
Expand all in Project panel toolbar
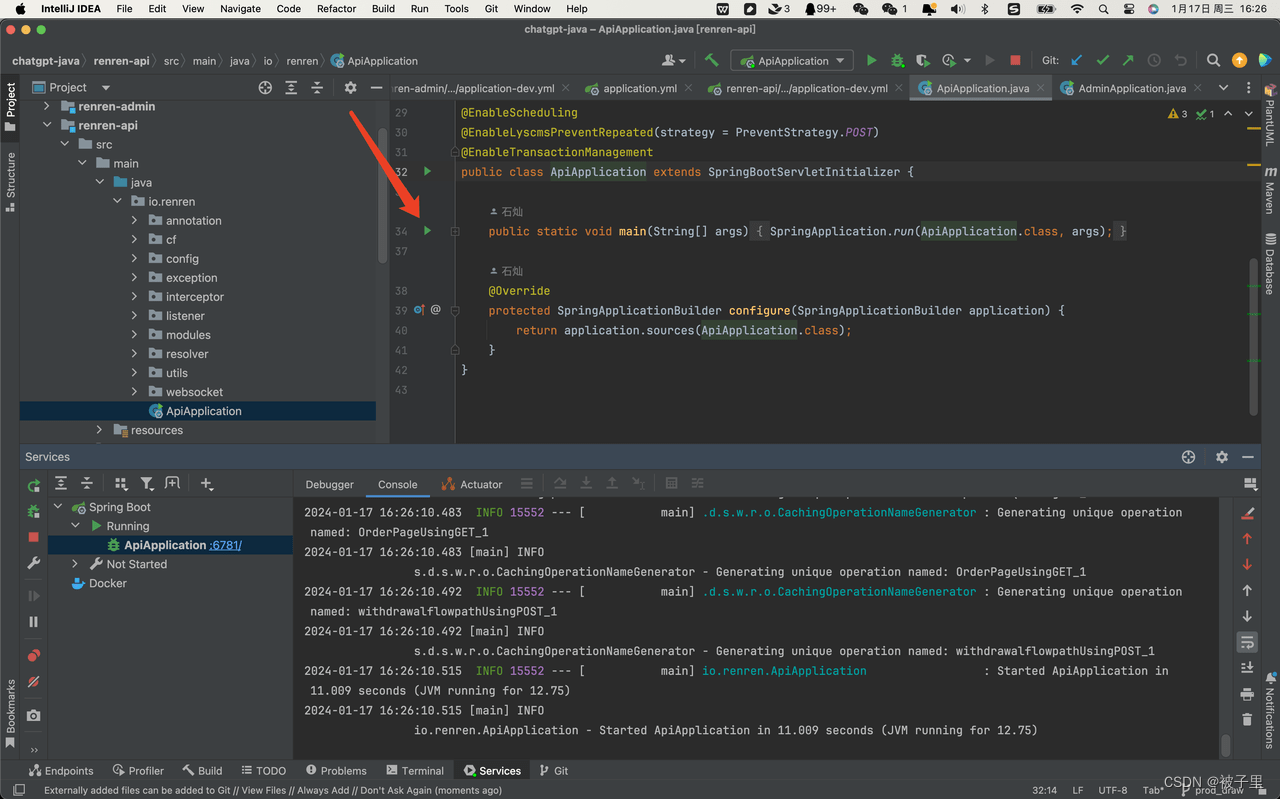291,88
